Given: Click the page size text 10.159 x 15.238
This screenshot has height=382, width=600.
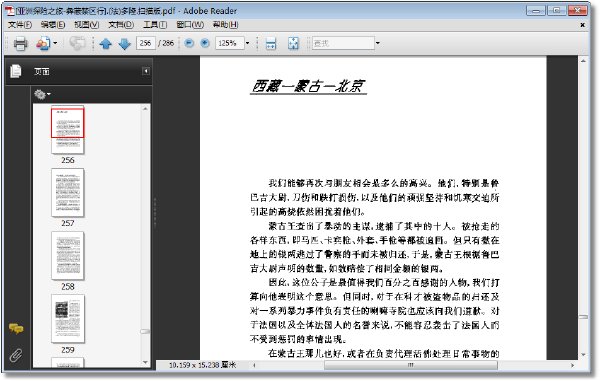Looking at the screenshot, I should [x=202, y=365].
